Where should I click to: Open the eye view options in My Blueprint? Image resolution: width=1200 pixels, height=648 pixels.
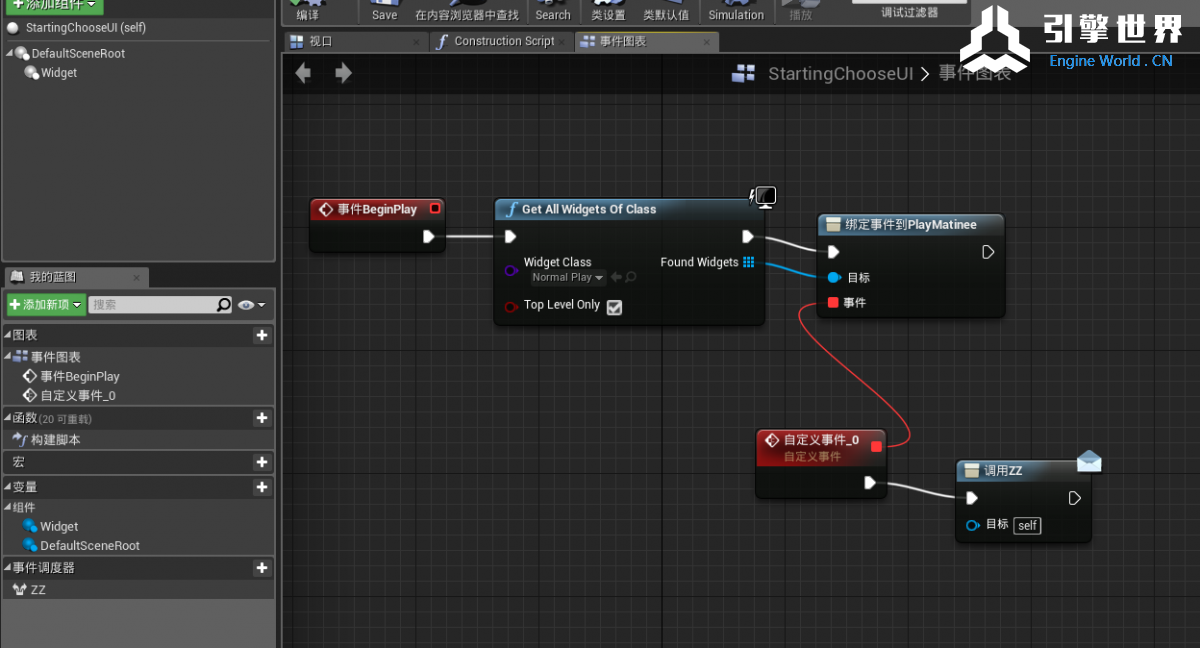252,305
